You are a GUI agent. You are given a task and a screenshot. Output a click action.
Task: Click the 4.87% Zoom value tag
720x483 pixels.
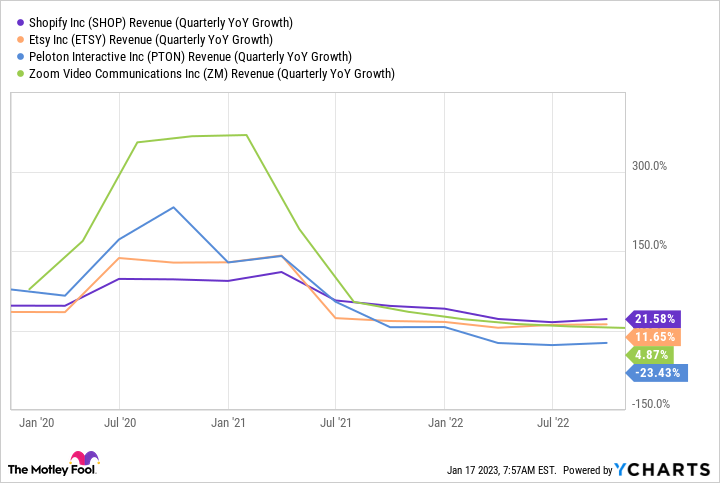650,354
